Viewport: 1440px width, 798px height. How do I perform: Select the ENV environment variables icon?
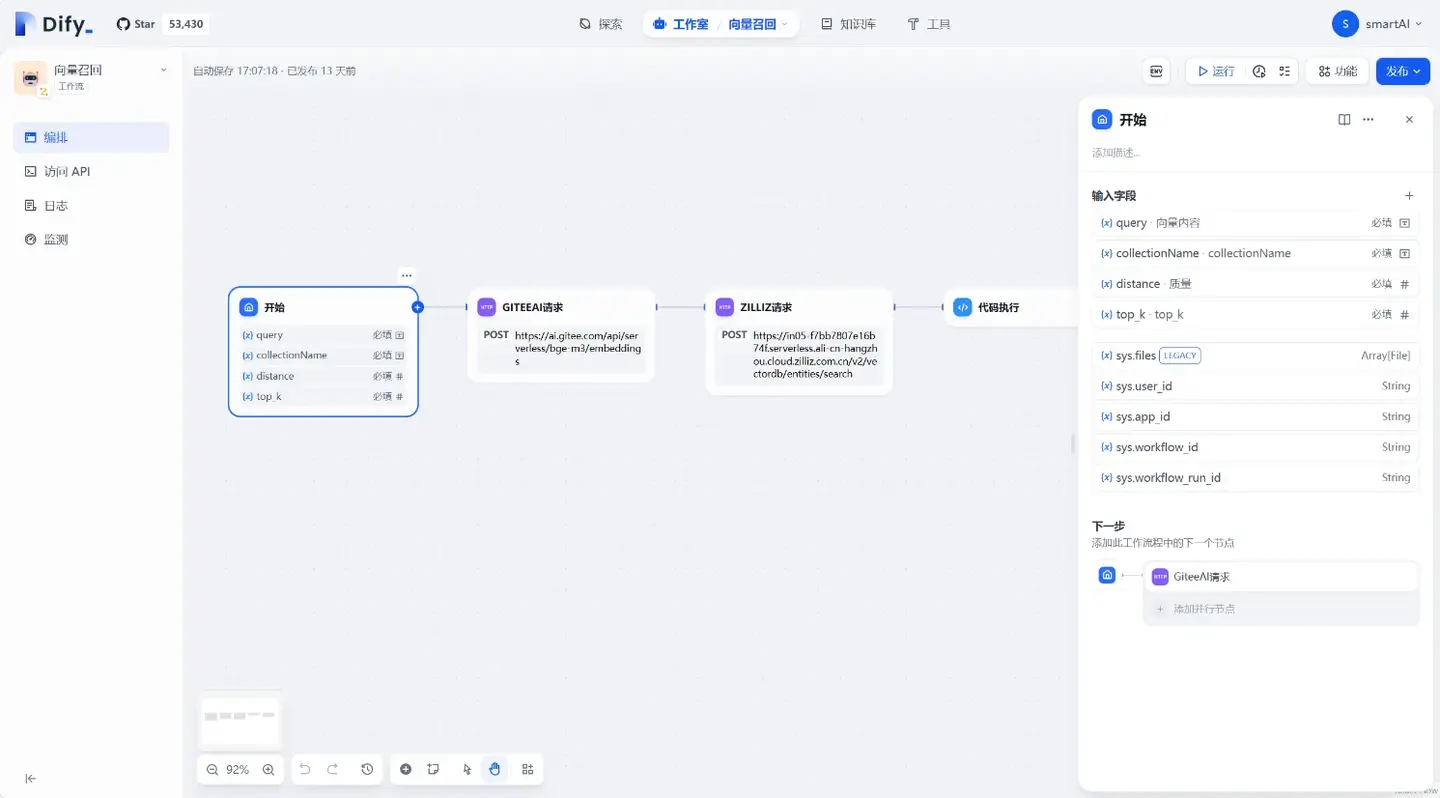(1156, 71)
